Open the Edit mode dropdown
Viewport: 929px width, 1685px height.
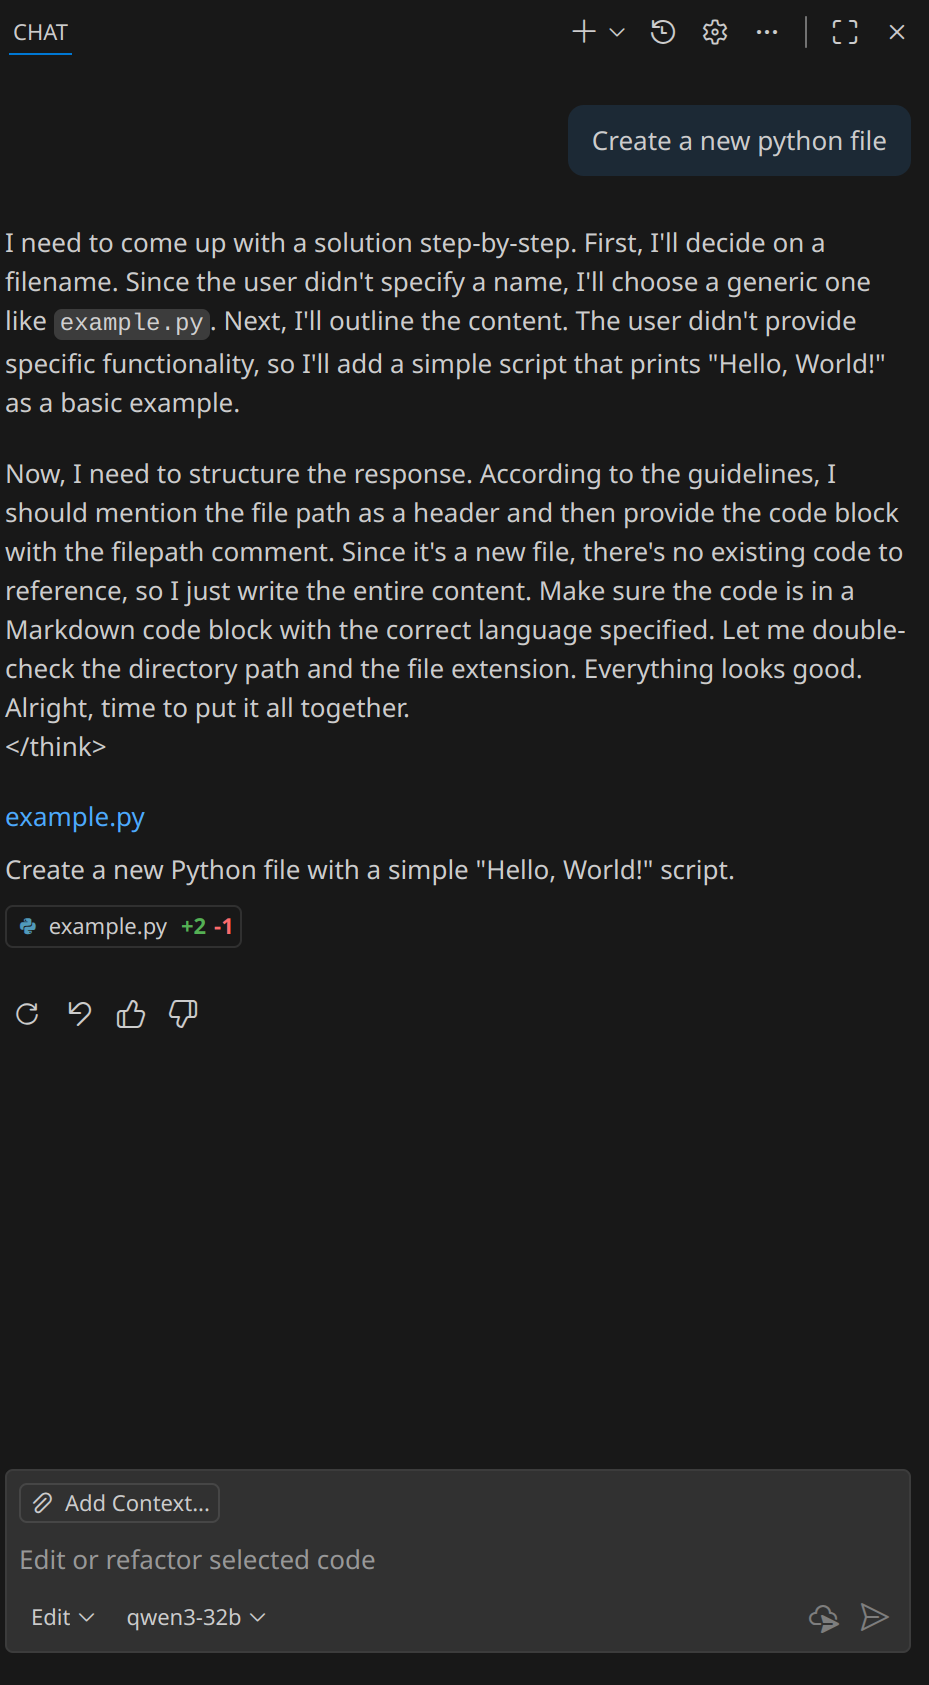tap(62, 1617)
